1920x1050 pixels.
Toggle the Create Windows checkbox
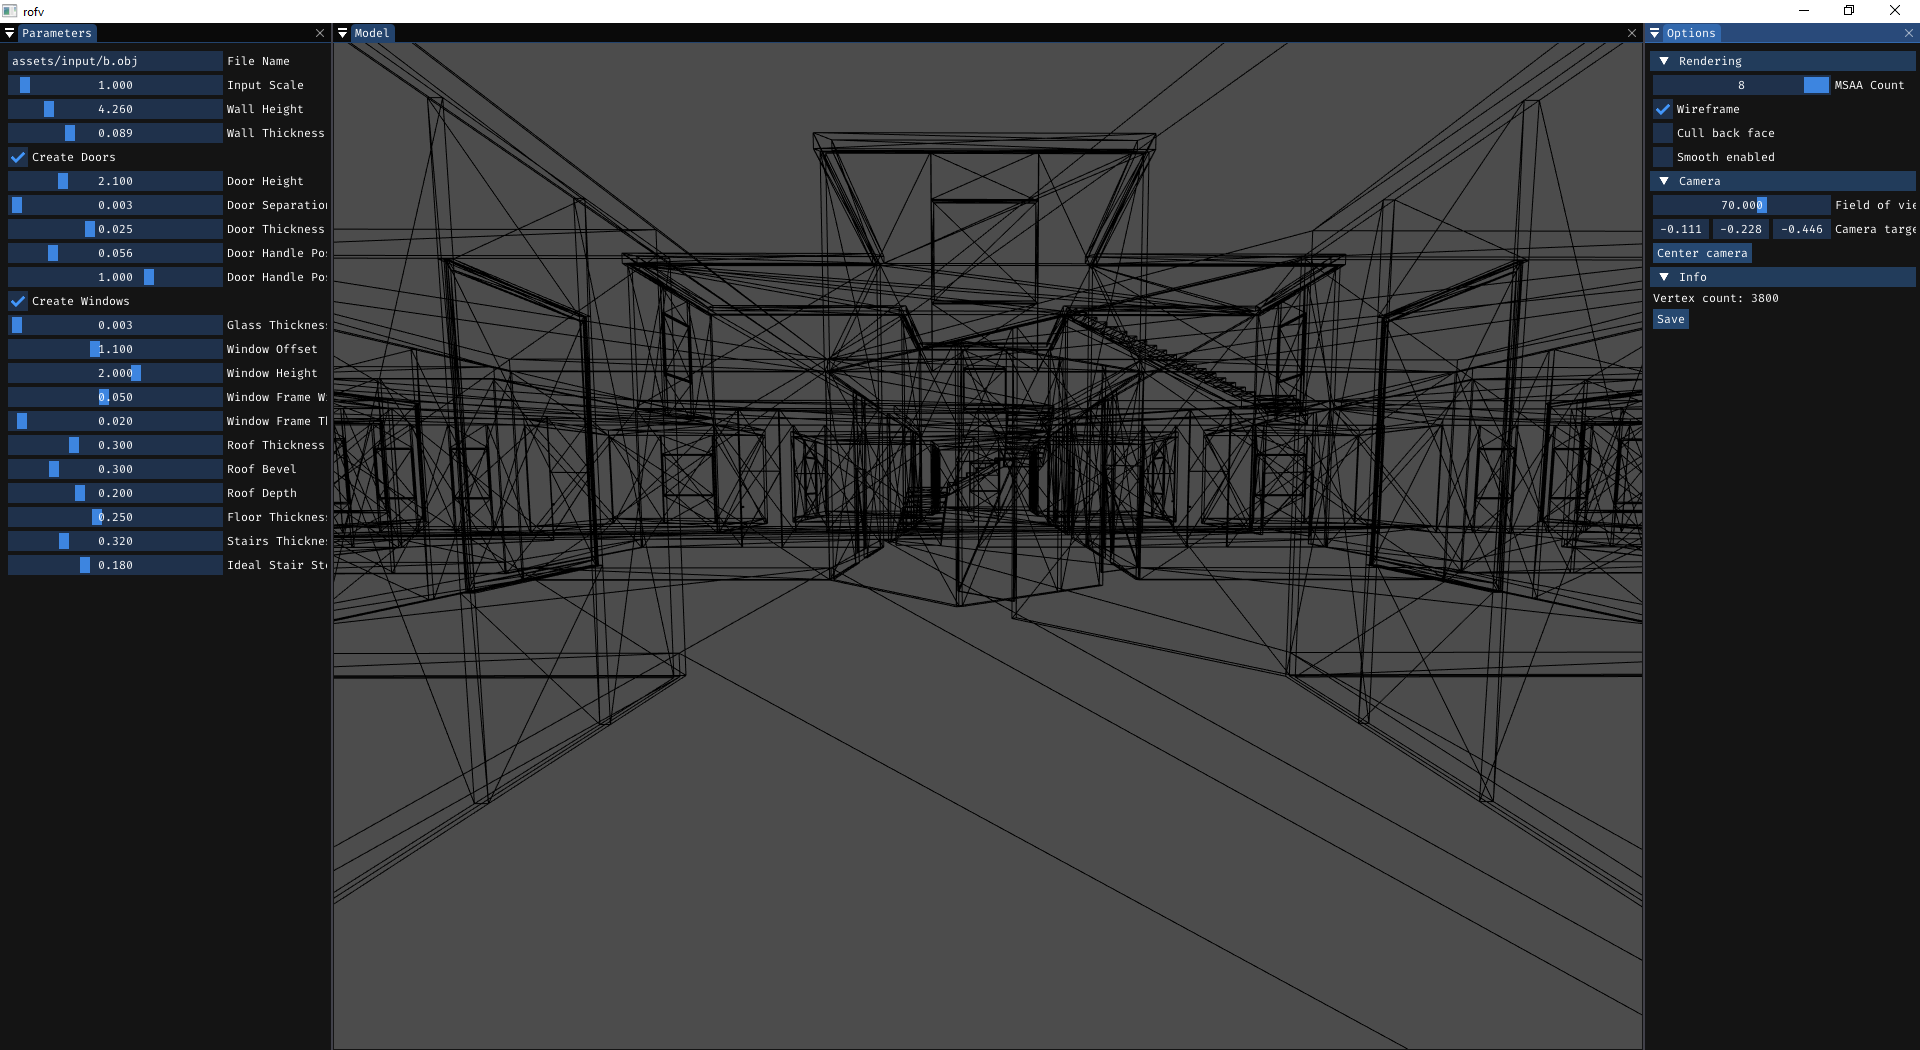tap(18, 301)
